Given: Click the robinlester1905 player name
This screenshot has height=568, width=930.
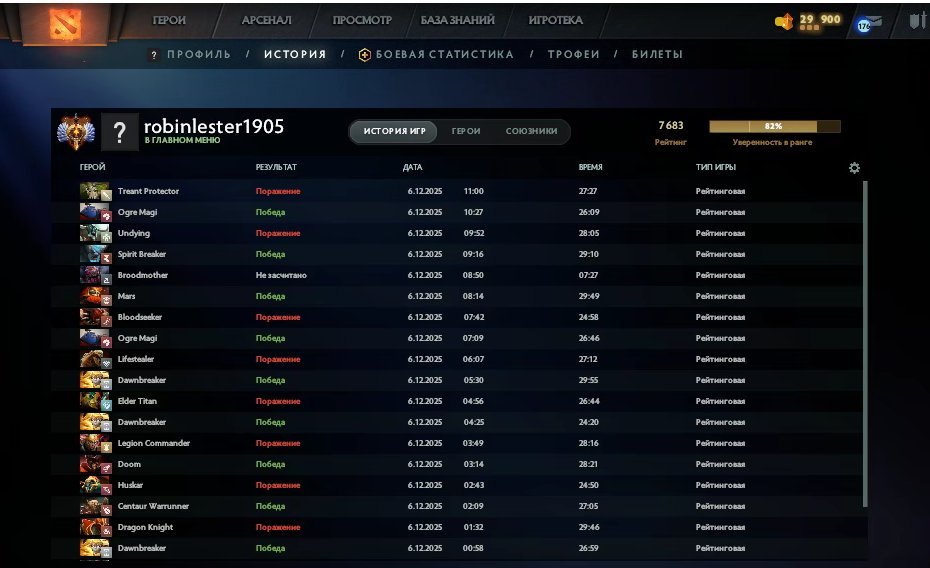Looking at the screenshot, I should pos(214,126).
